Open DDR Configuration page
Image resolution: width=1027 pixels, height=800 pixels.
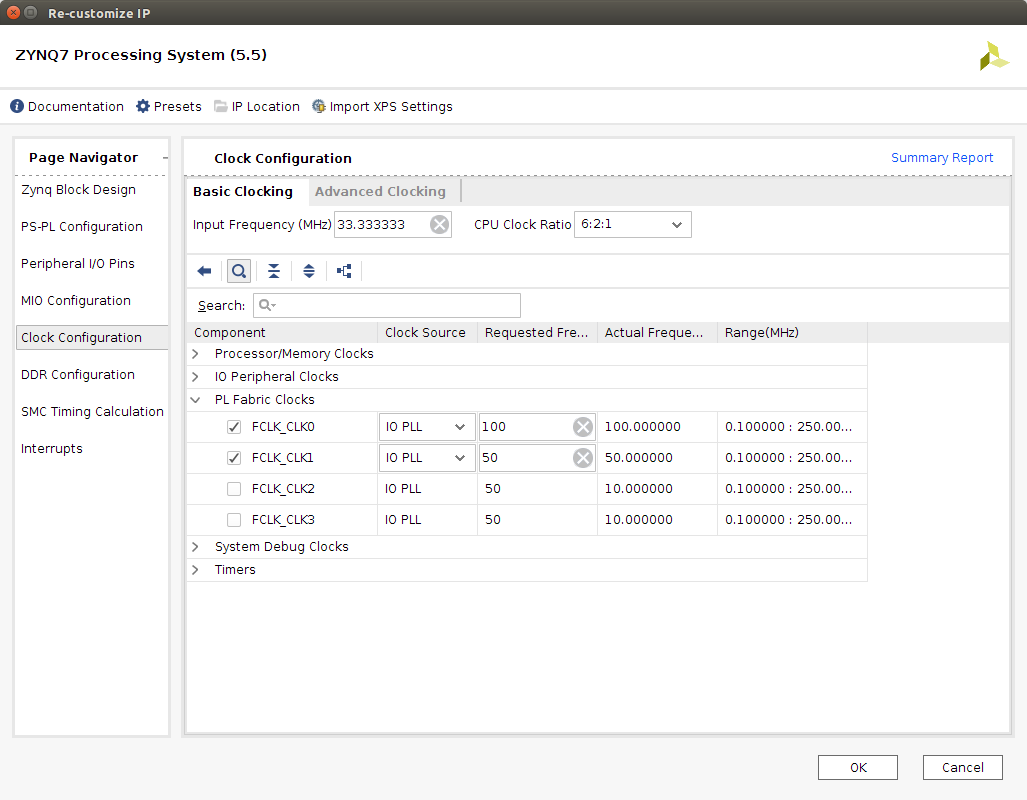[x=78, y=375]
